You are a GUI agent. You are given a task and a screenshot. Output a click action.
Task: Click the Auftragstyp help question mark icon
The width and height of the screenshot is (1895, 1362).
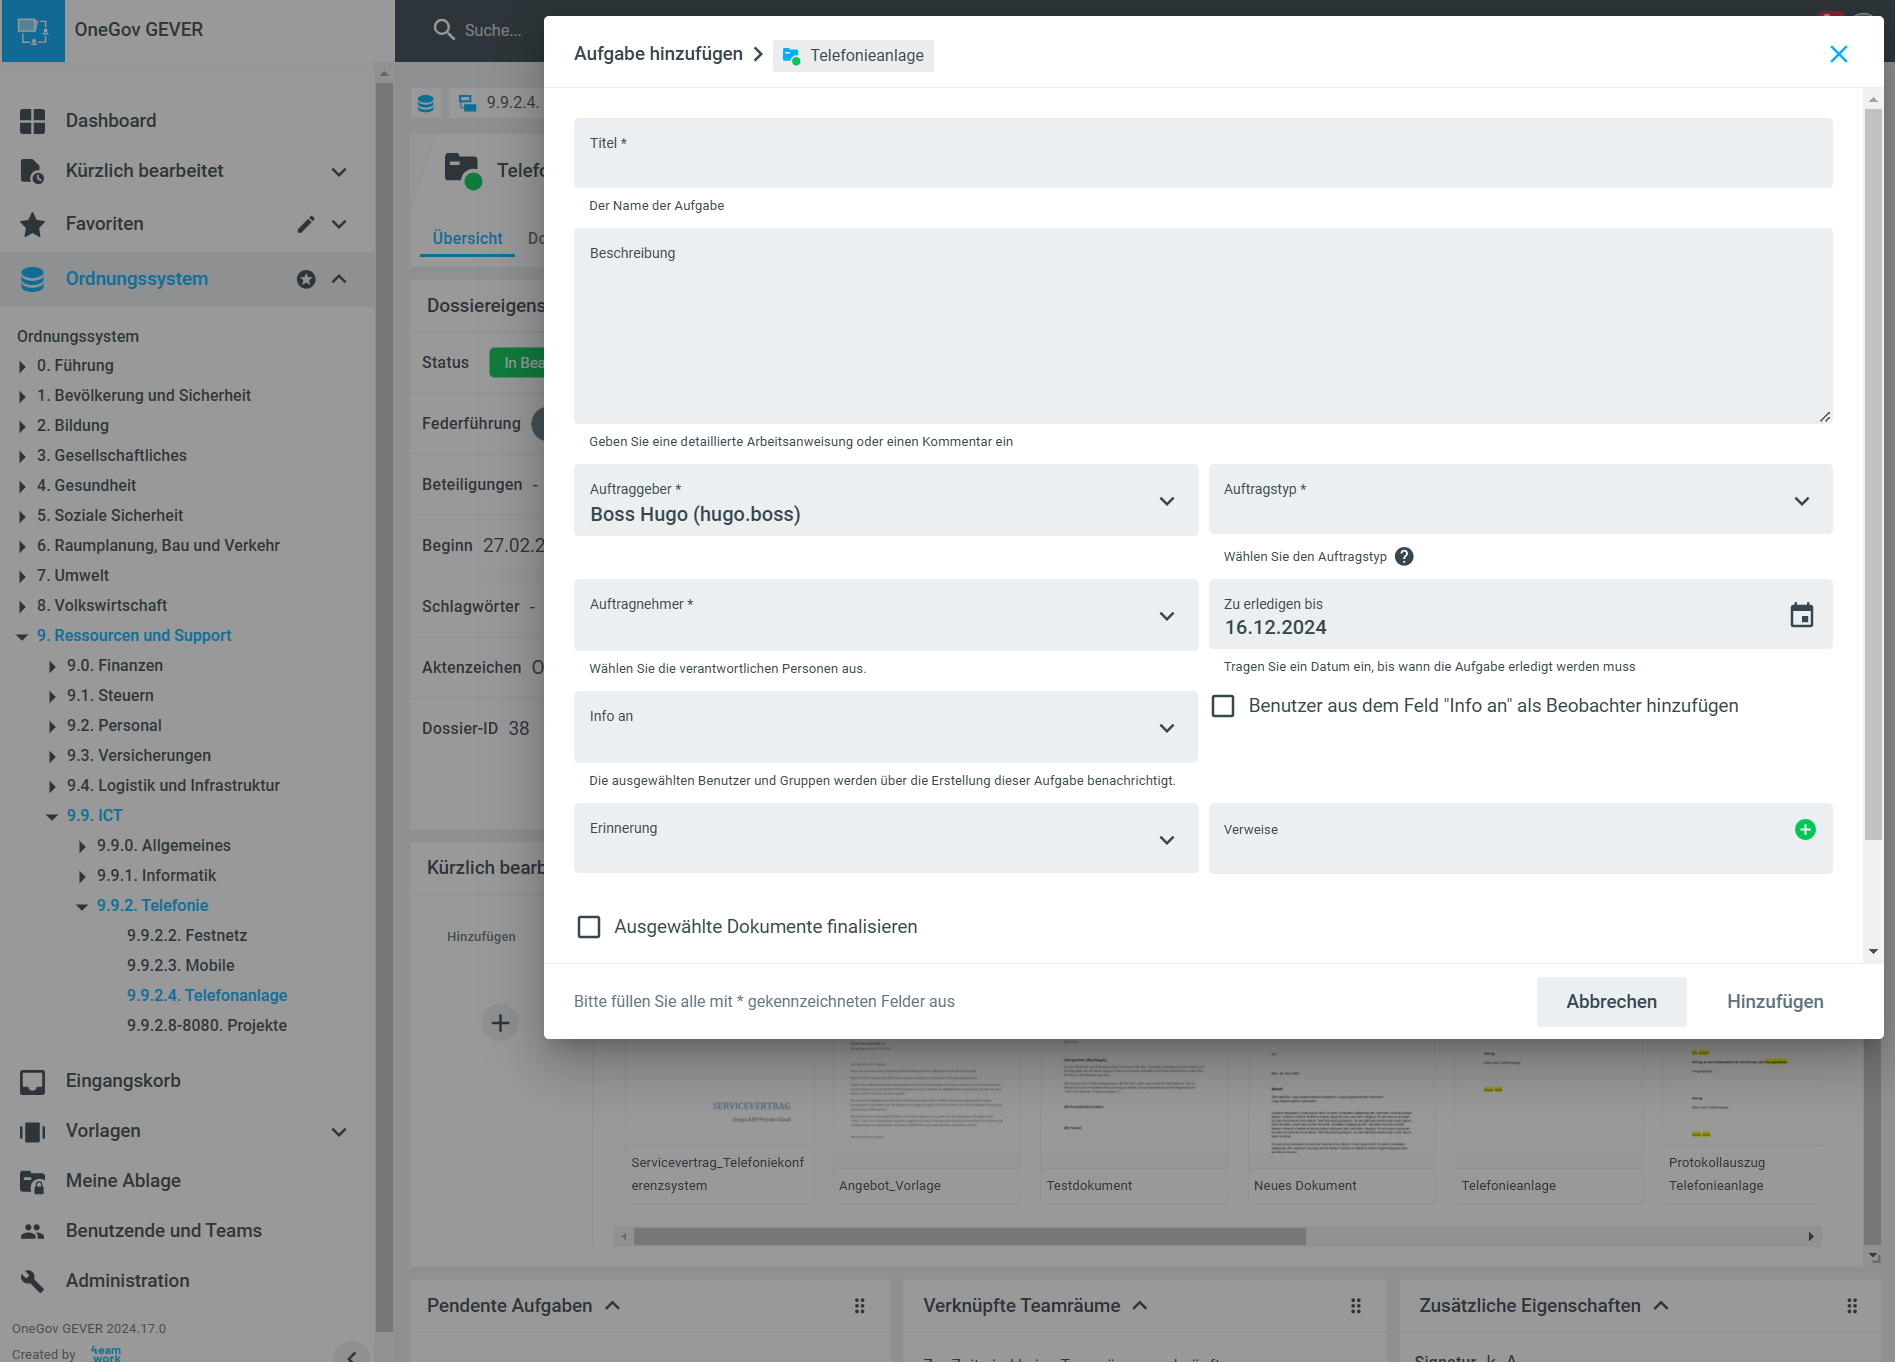[x=1404, y=557]
